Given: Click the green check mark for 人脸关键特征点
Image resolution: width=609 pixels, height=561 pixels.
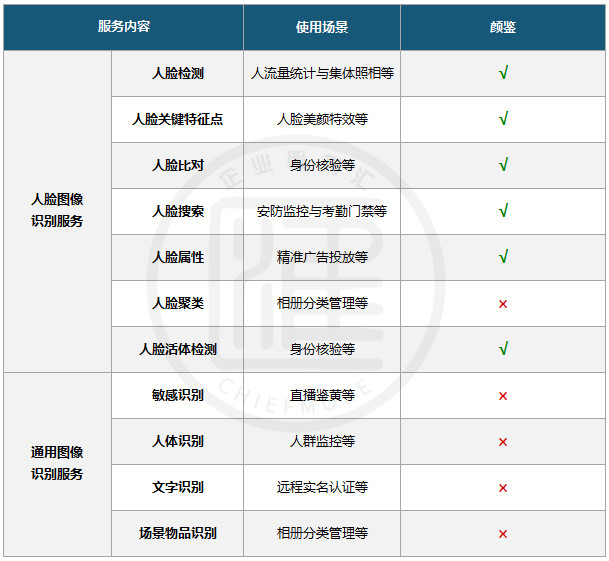Looking at the screenshot, I should (x=503, y=118).
